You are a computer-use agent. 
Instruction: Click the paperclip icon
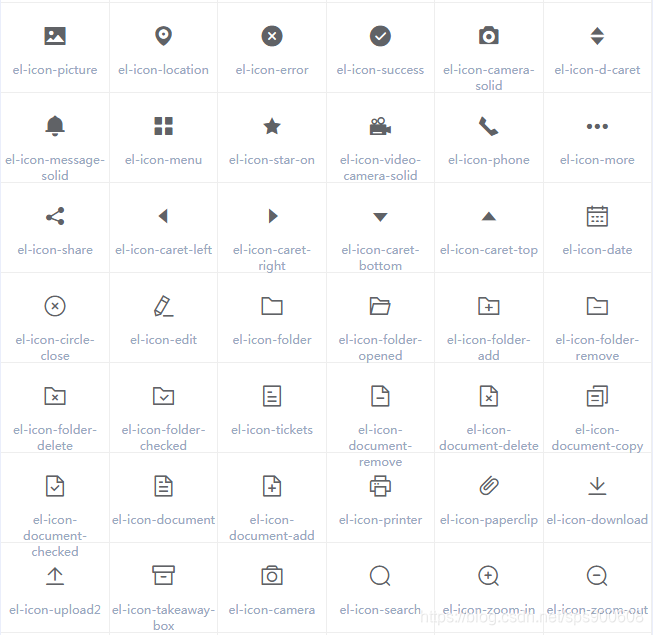tap(488, 486)
